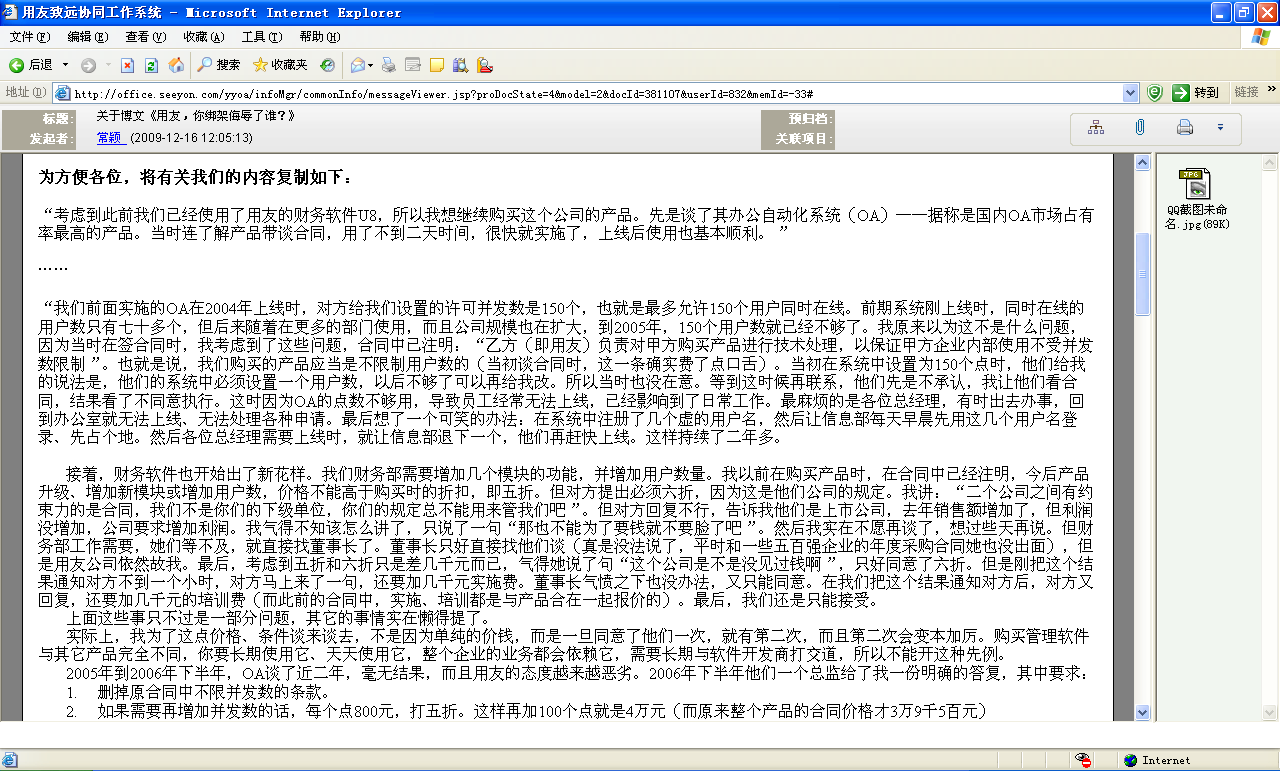Click the yellow note icon in toolbar

[x=436, y=65]
